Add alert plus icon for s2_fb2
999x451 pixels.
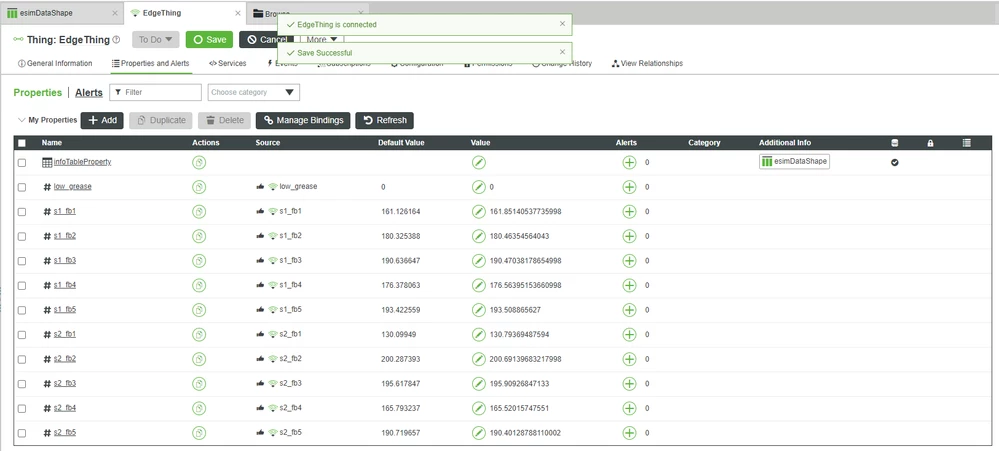[x=629, y=359]
